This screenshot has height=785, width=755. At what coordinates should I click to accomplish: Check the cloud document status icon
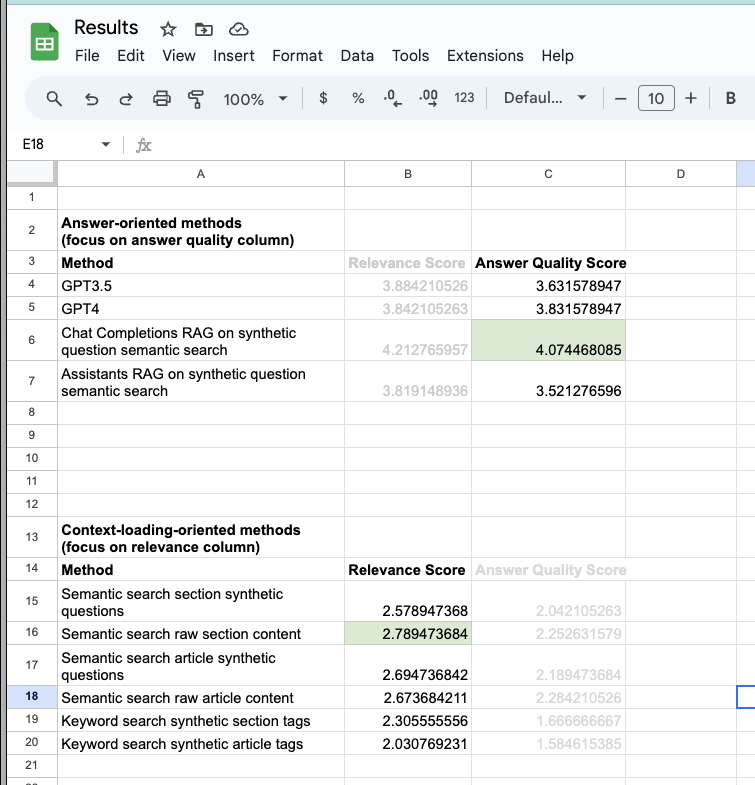point(238,29)
